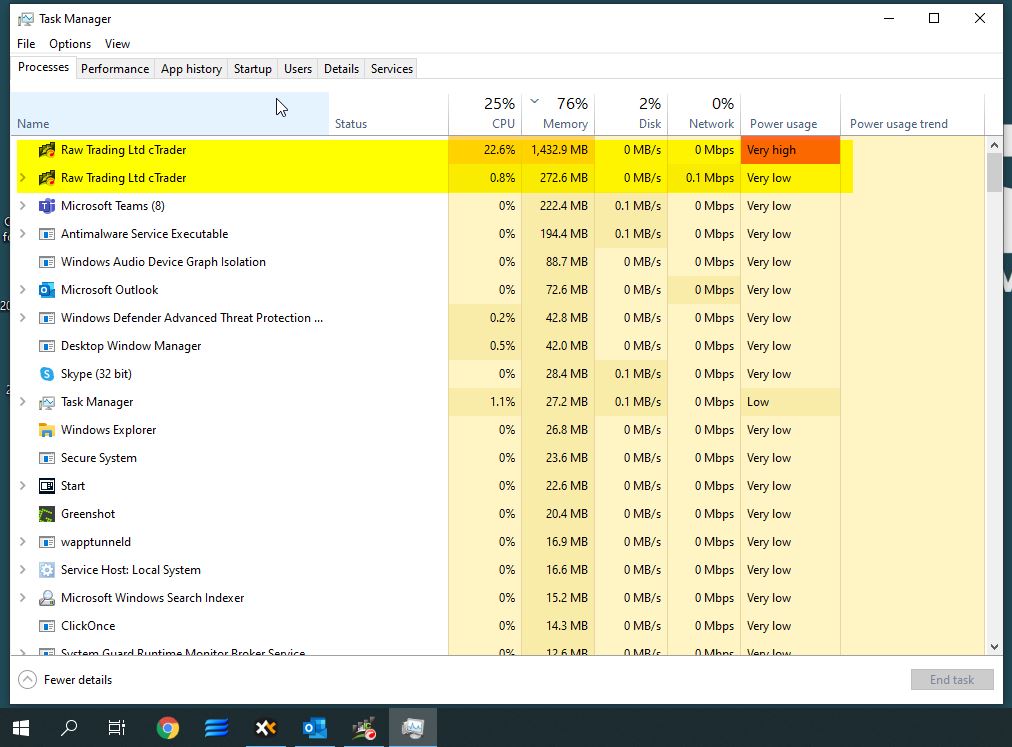1012x747 pixels.
Task: Expand Service Host: Local System
Action: point(23,569)
